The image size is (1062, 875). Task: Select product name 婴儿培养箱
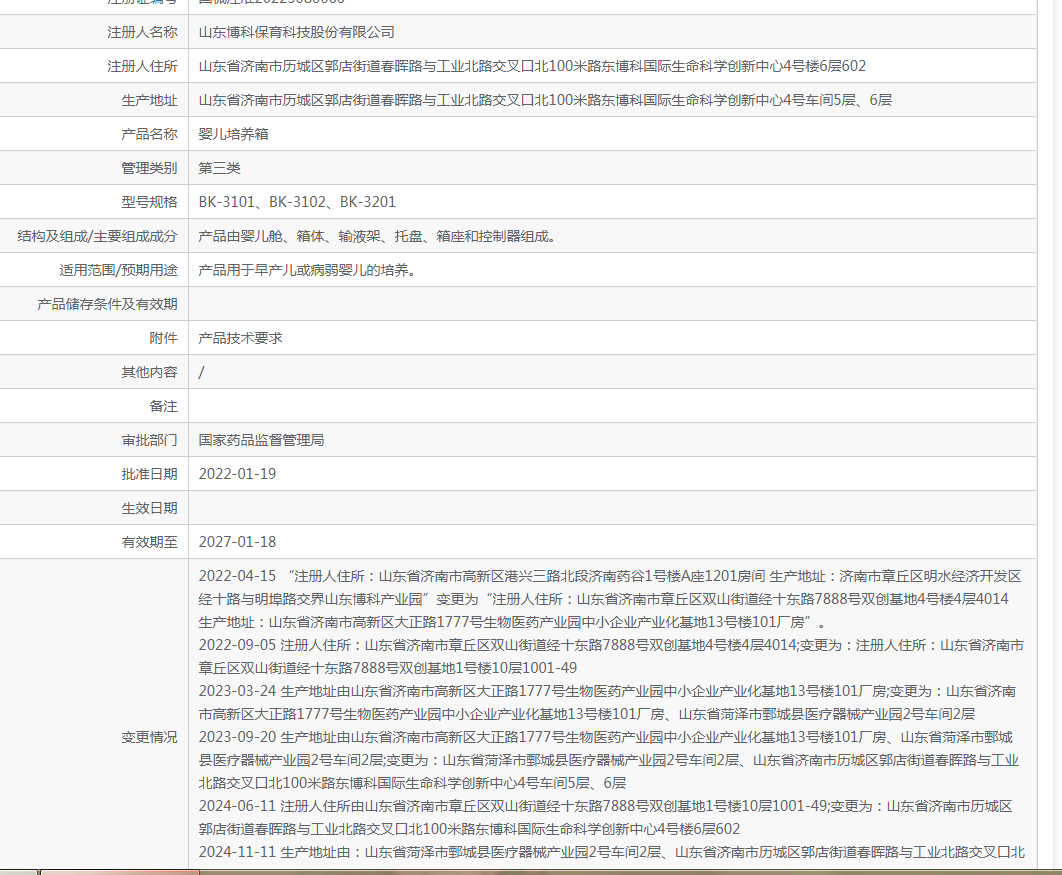click(233, 134)
